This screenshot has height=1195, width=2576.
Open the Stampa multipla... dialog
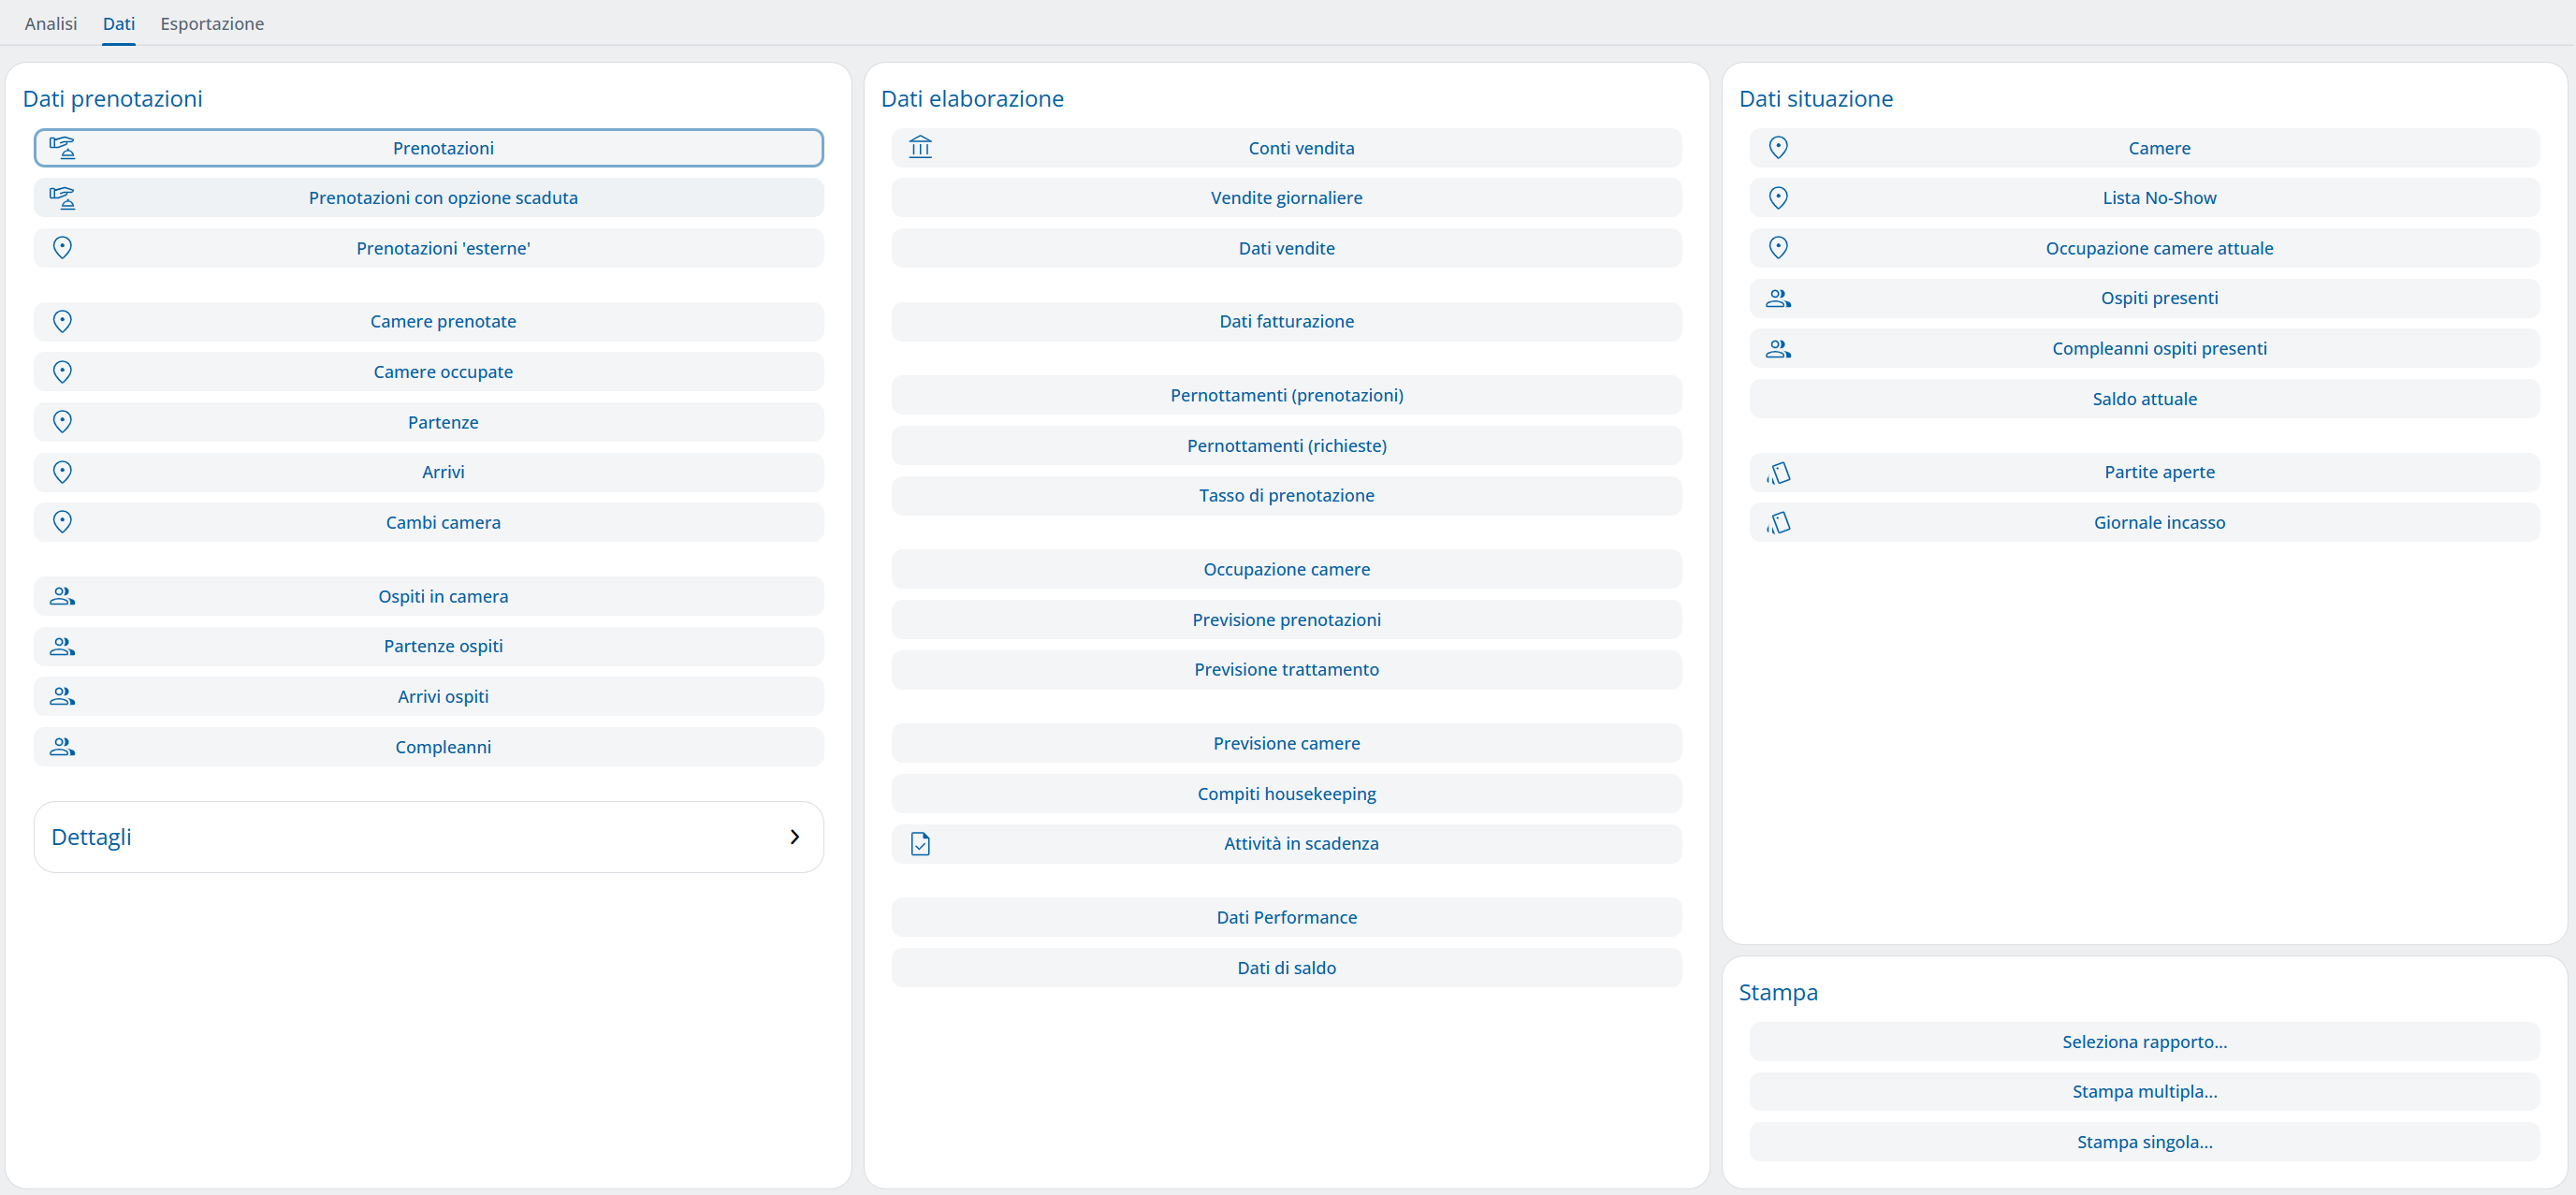click(2144, 1092)
